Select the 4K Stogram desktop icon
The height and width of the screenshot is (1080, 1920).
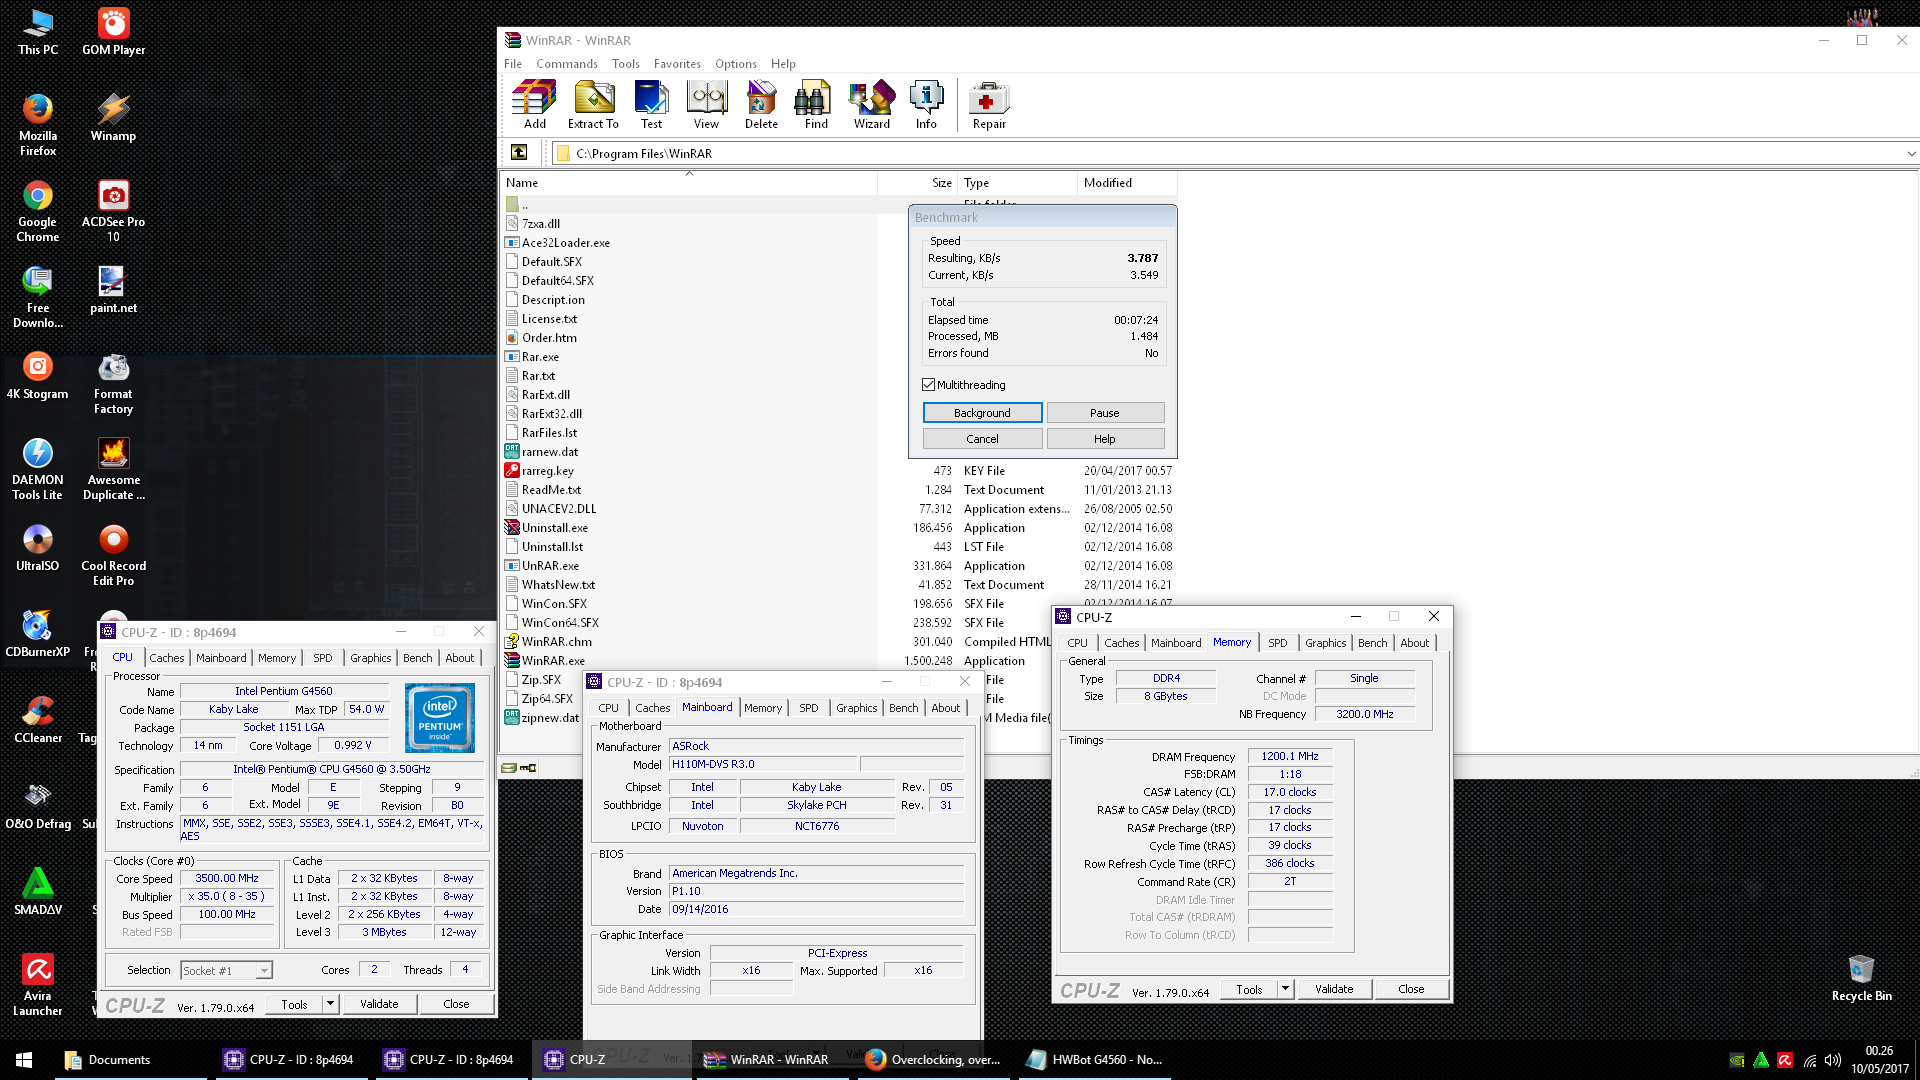click(x=38, y=376)
